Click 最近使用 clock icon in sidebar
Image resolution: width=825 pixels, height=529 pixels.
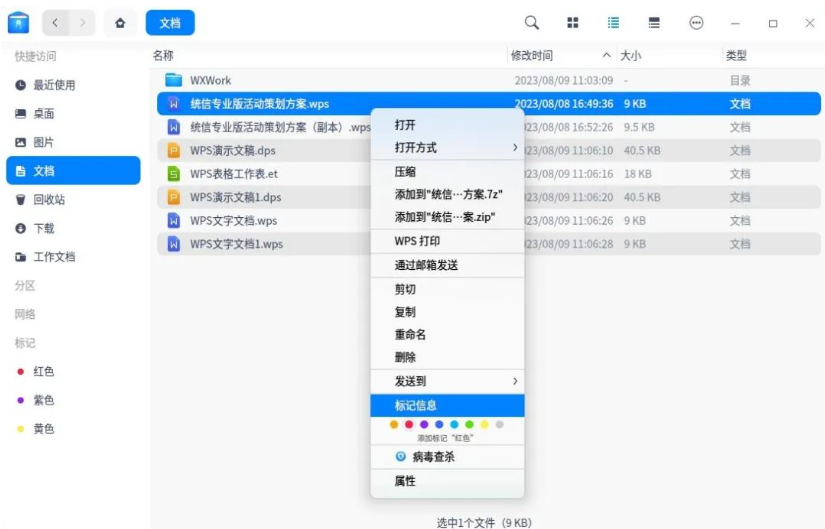pyautogui.click(x=21, y=85)
